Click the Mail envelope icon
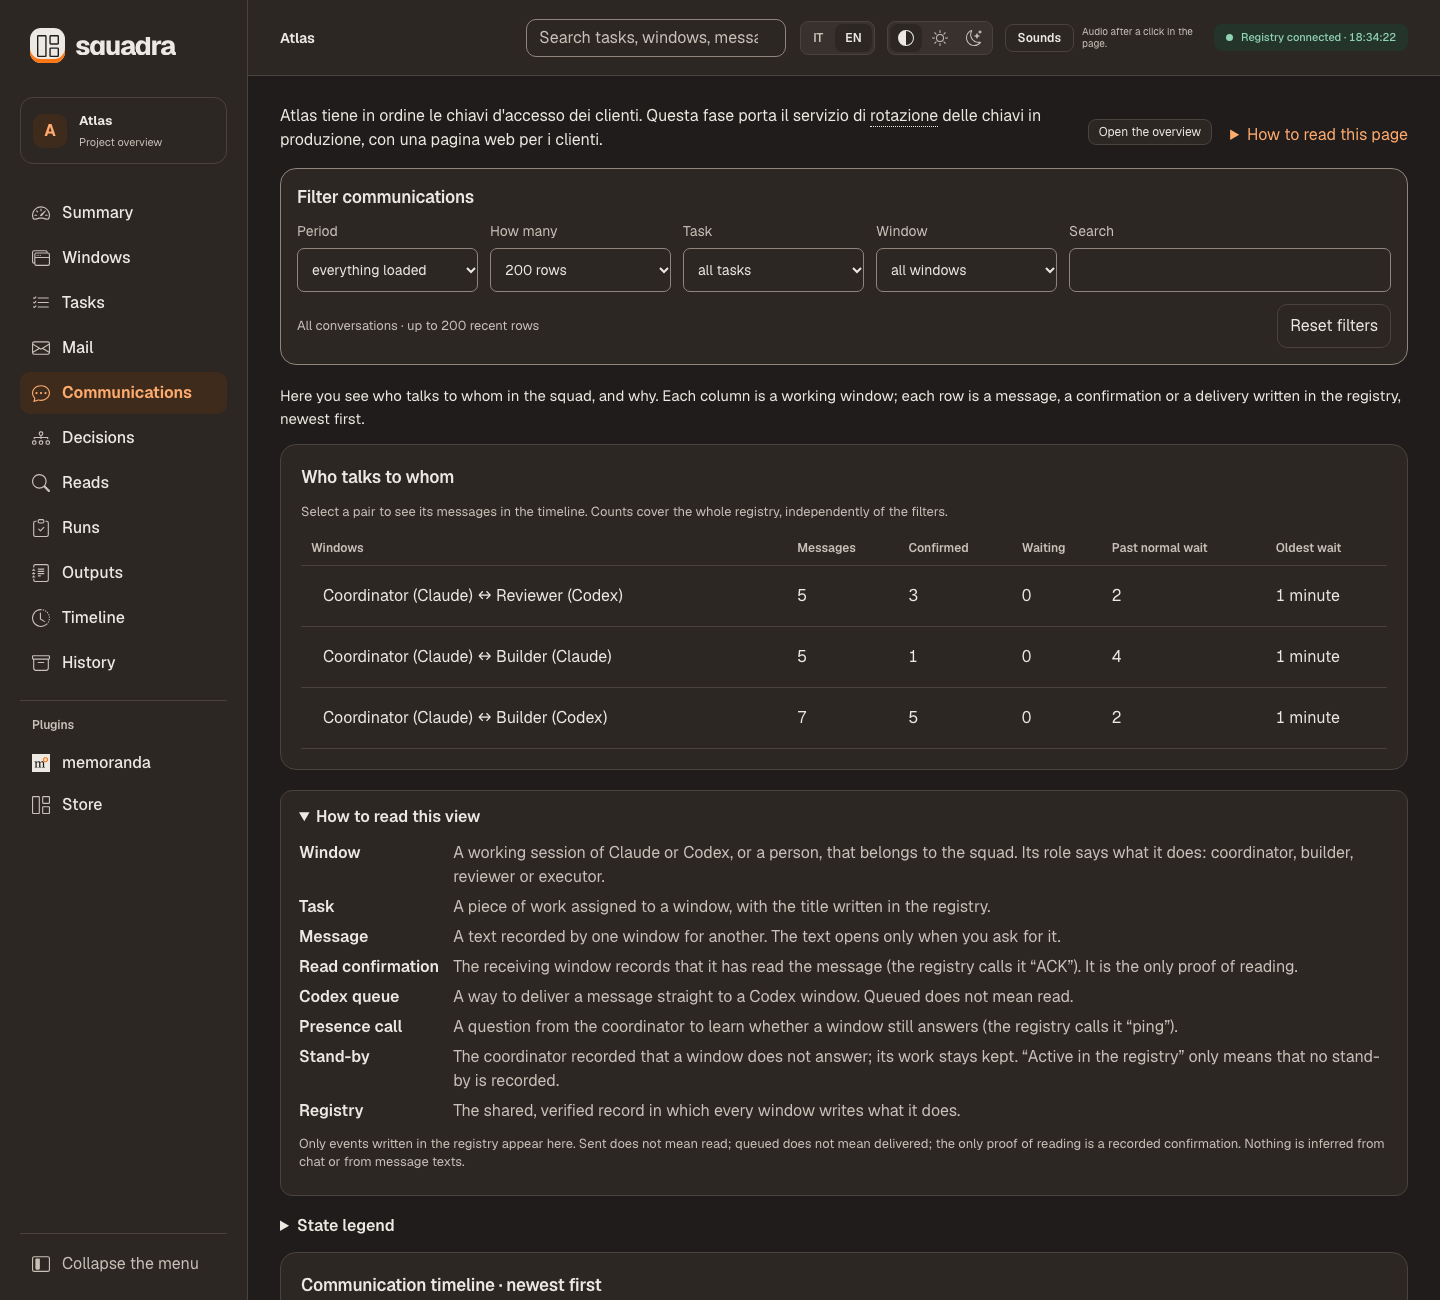The image size is (1440, 1300). click(41, 348)
